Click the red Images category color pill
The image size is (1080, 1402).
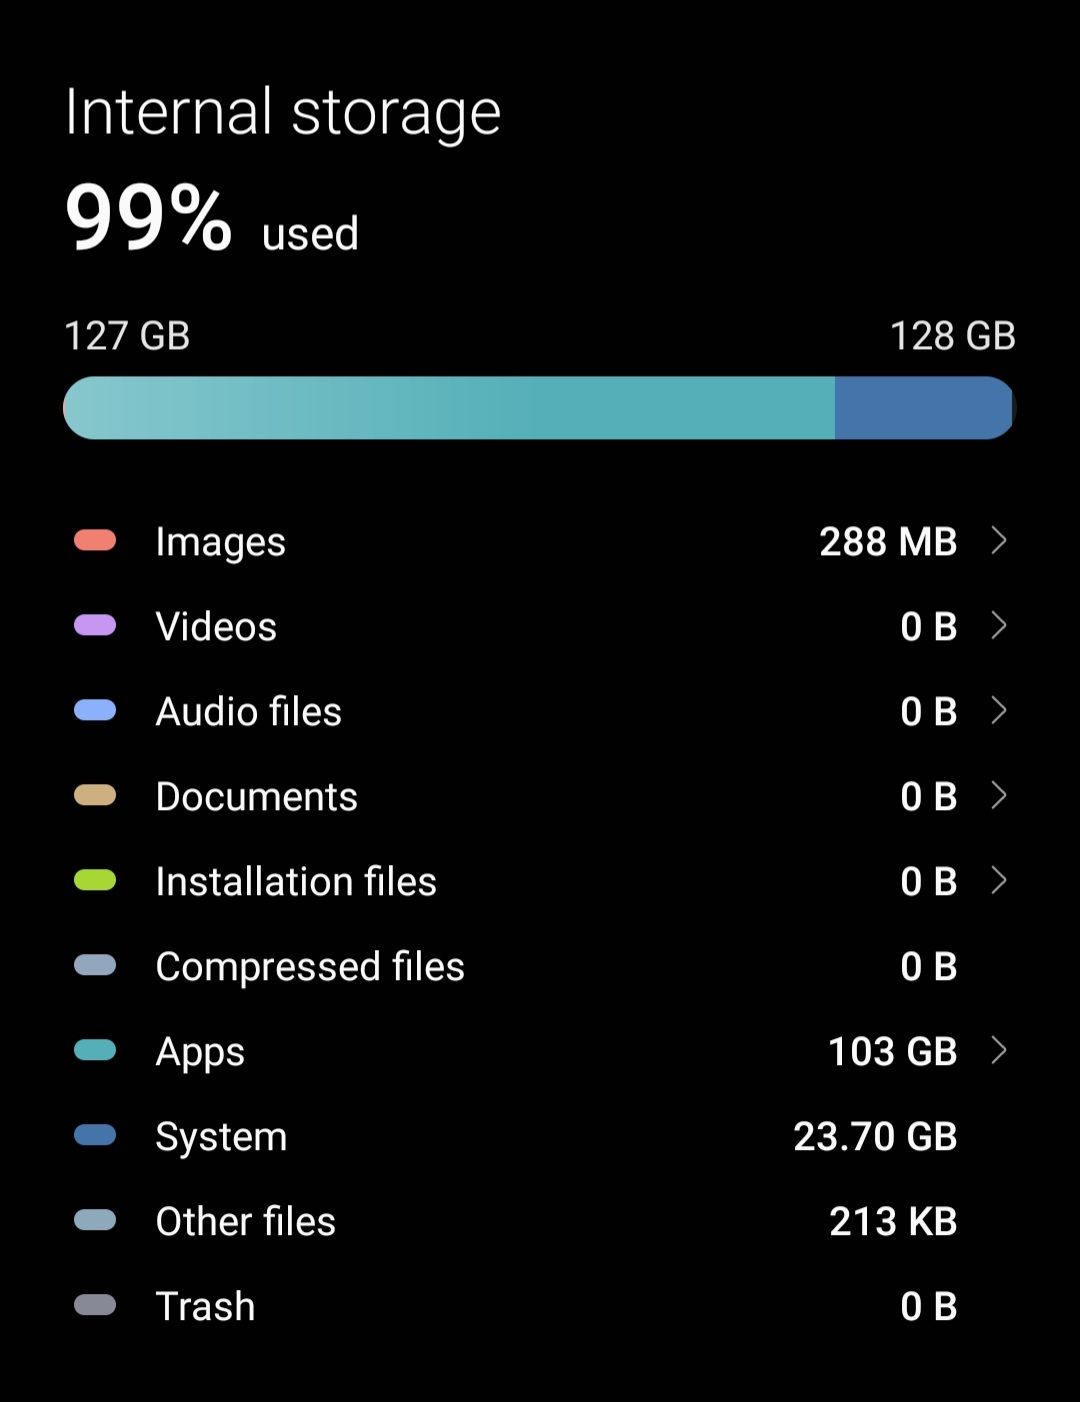point(95,541)
